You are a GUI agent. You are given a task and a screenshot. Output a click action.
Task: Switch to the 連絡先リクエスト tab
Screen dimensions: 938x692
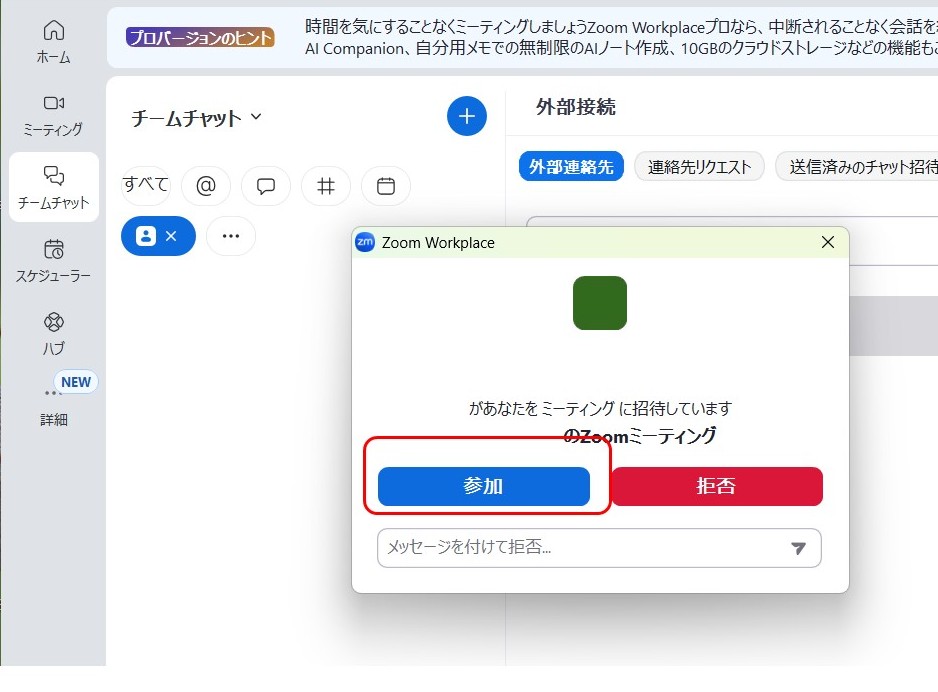tap(699, 167)
